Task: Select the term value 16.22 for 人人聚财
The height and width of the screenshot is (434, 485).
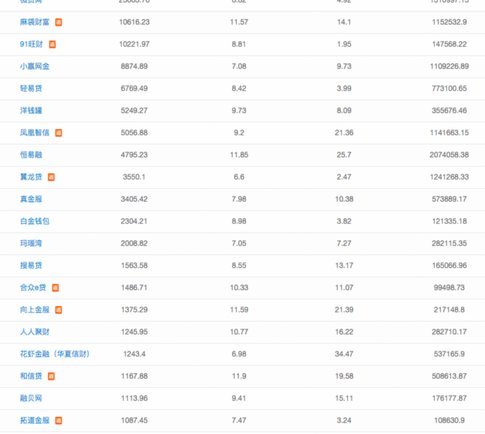Action: 344,332
